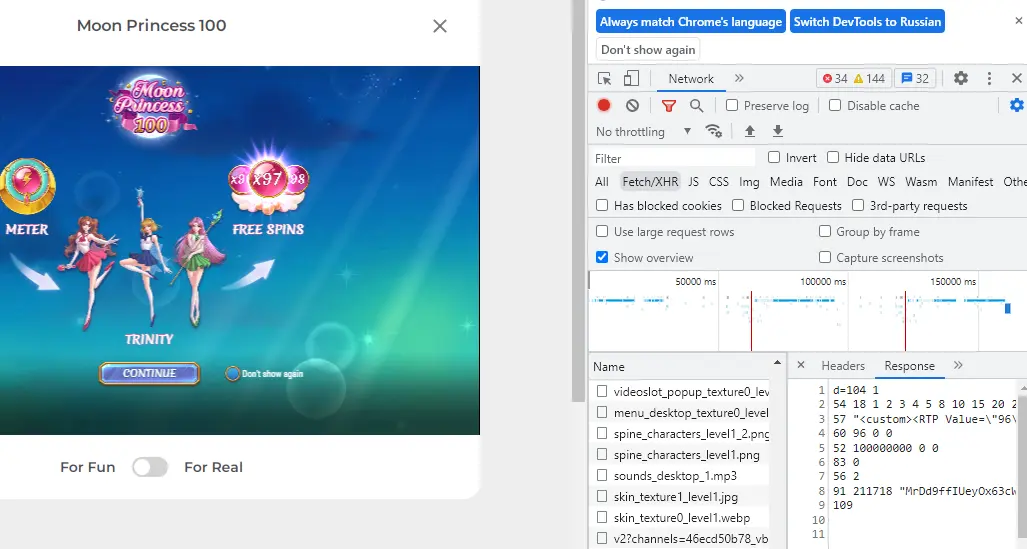Check 3rd-party requests
The height and width of the screenshot is (549, 1027).
[858, 205]
